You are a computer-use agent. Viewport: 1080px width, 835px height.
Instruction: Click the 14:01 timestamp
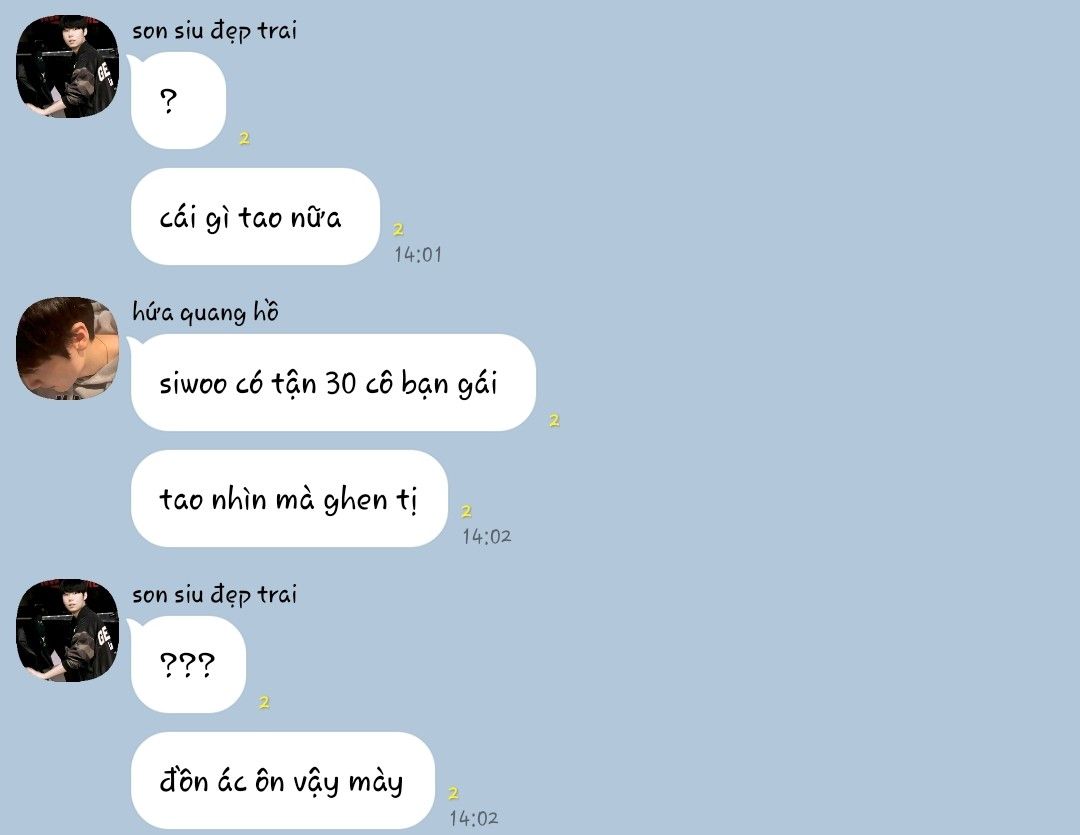[x=418, y=255]
